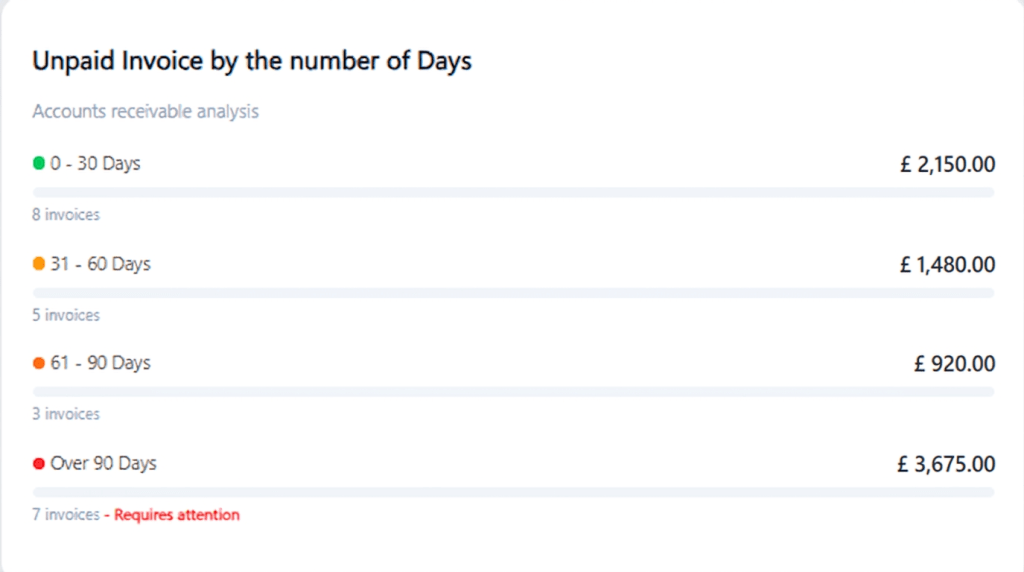This screenshot has width=1024, height=572.
Task: Select the 61 - 90 Days label
Action: click(100, 363)
